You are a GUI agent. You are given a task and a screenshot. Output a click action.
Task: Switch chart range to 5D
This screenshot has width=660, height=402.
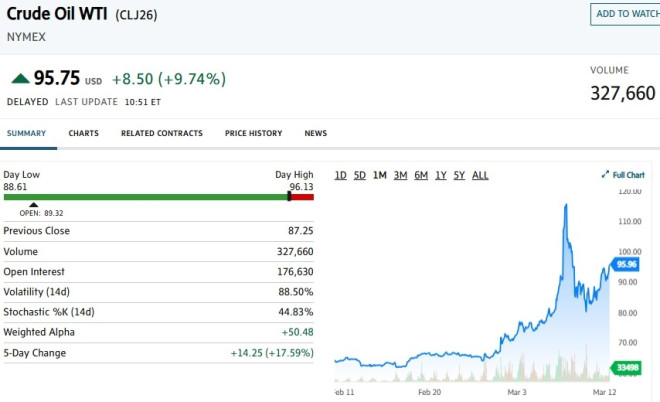click(360, 175)
